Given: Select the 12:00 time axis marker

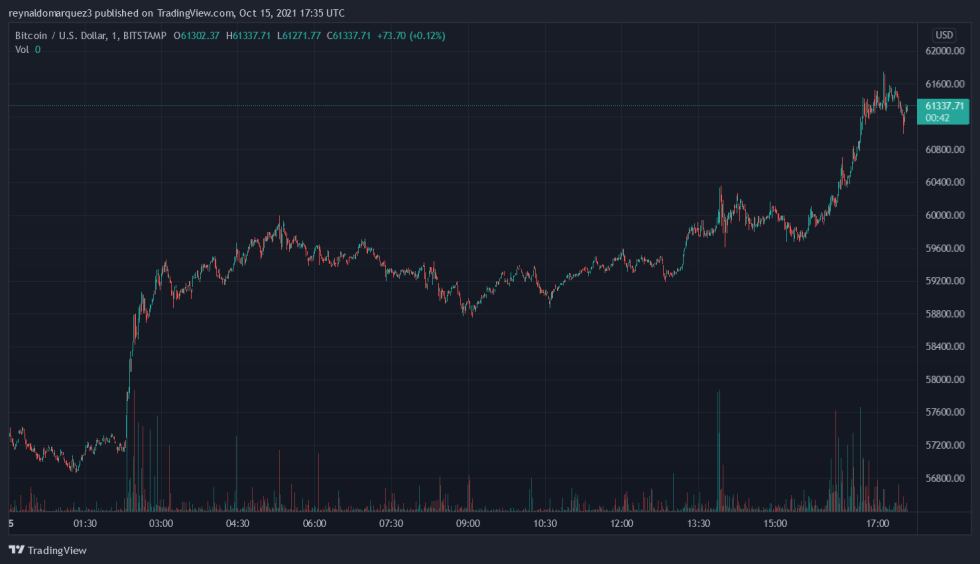Looking at the screenshot, I should tap(621, 523).
